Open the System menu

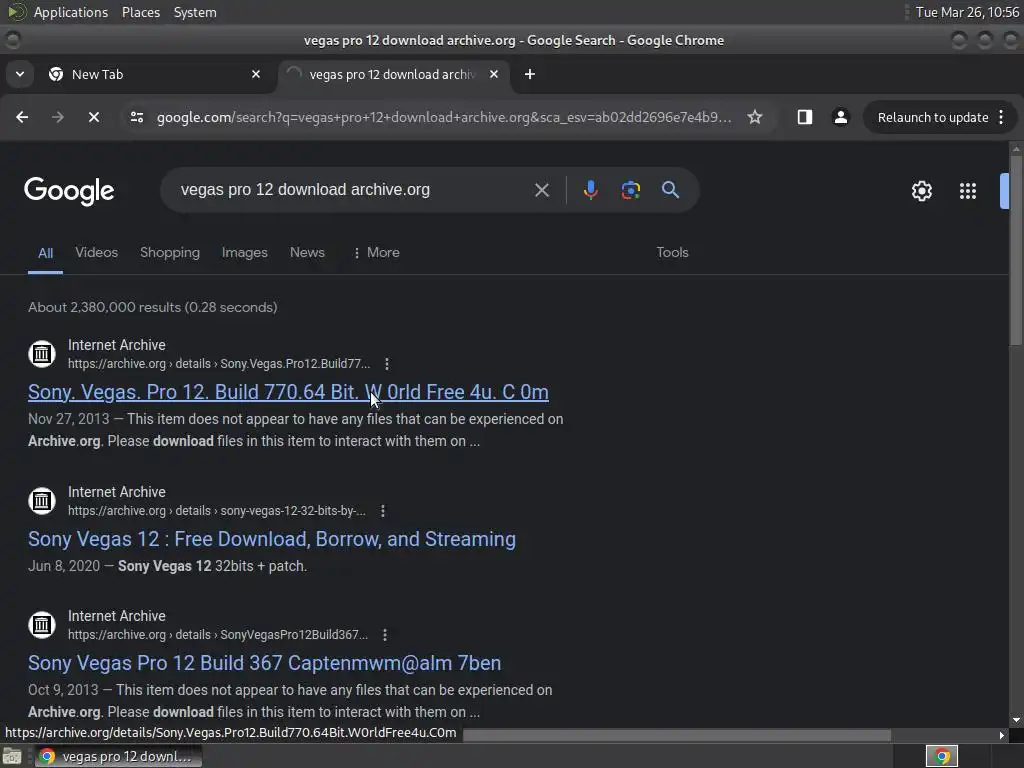[x=195, y=12]
